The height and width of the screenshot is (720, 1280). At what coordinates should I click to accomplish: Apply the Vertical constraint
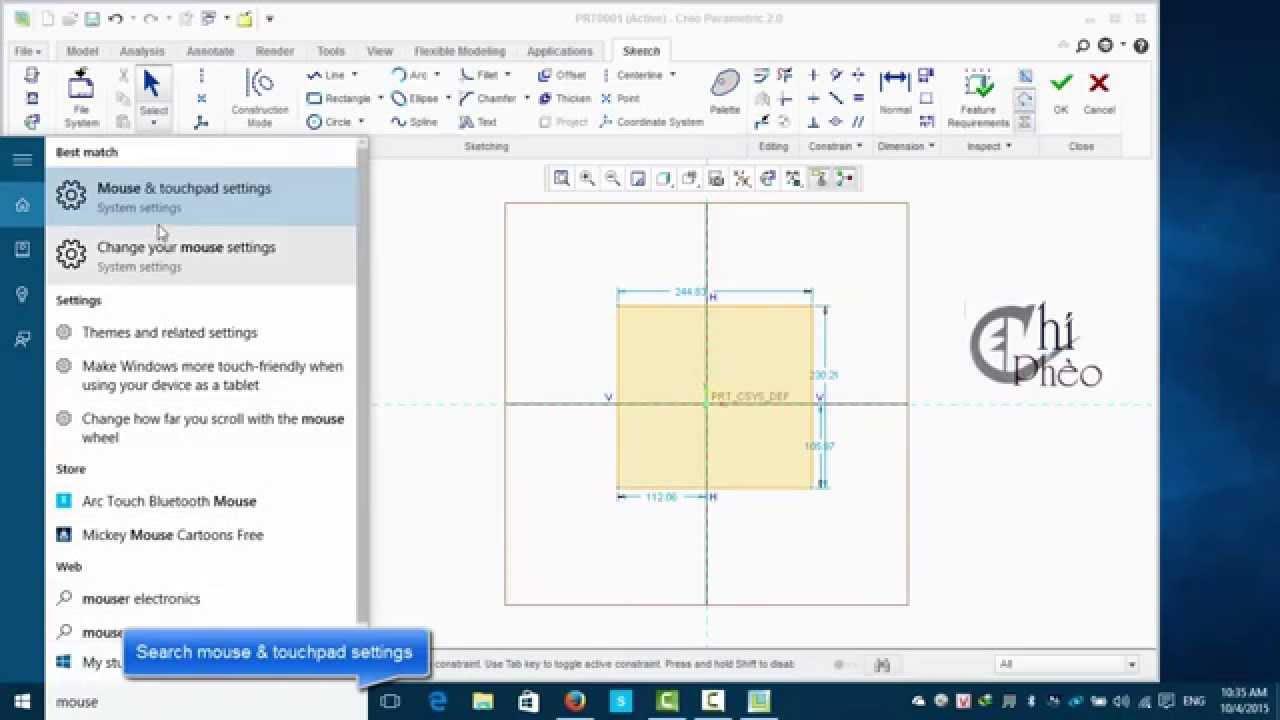click(813, 75)
